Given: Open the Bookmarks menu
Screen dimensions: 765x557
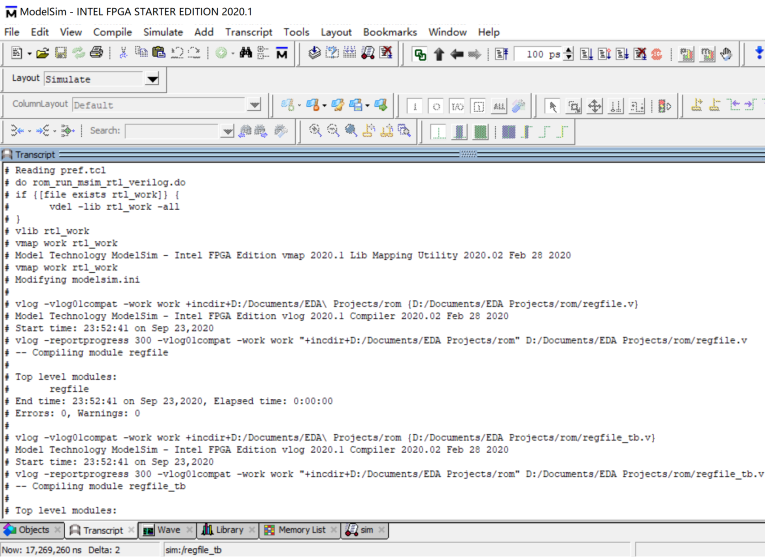Looking at the screenshot, I should point(390,32).
